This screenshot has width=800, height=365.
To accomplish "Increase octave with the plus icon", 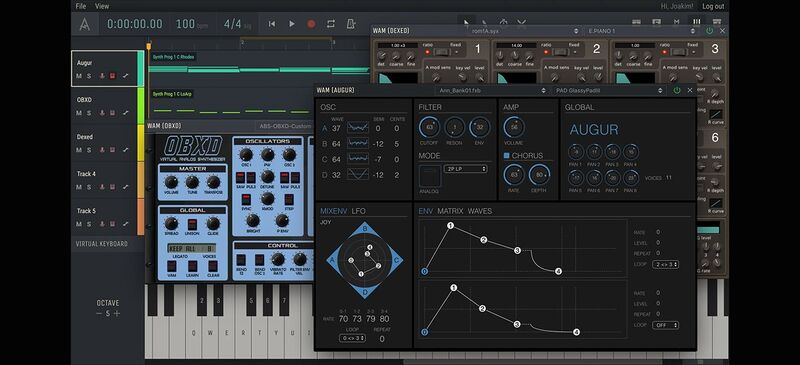I will click(x=117, y=313).
